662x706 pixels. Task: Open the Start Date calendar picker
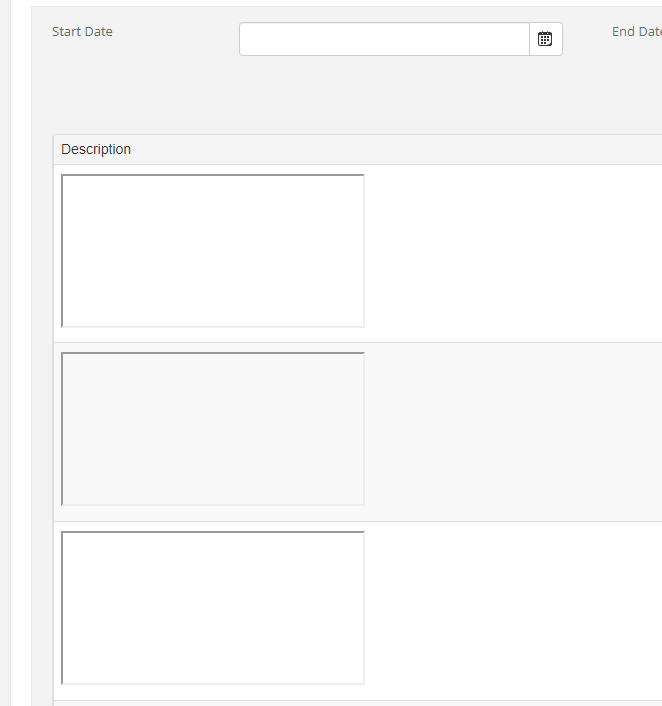point(545,39)
